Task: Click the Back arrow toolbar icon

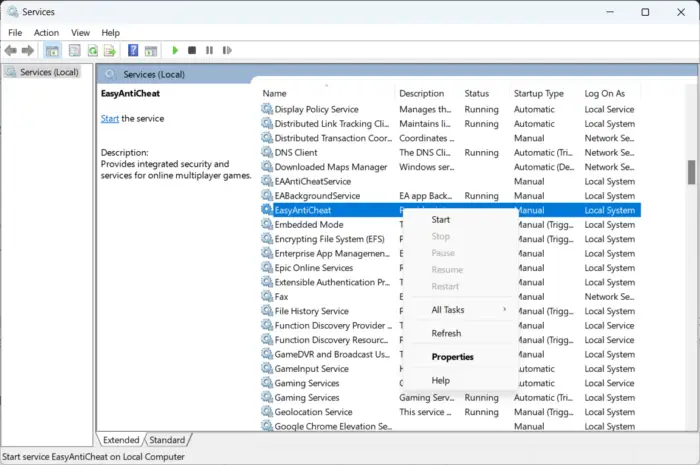Action: pyautogui.click(x=11, y=50)
